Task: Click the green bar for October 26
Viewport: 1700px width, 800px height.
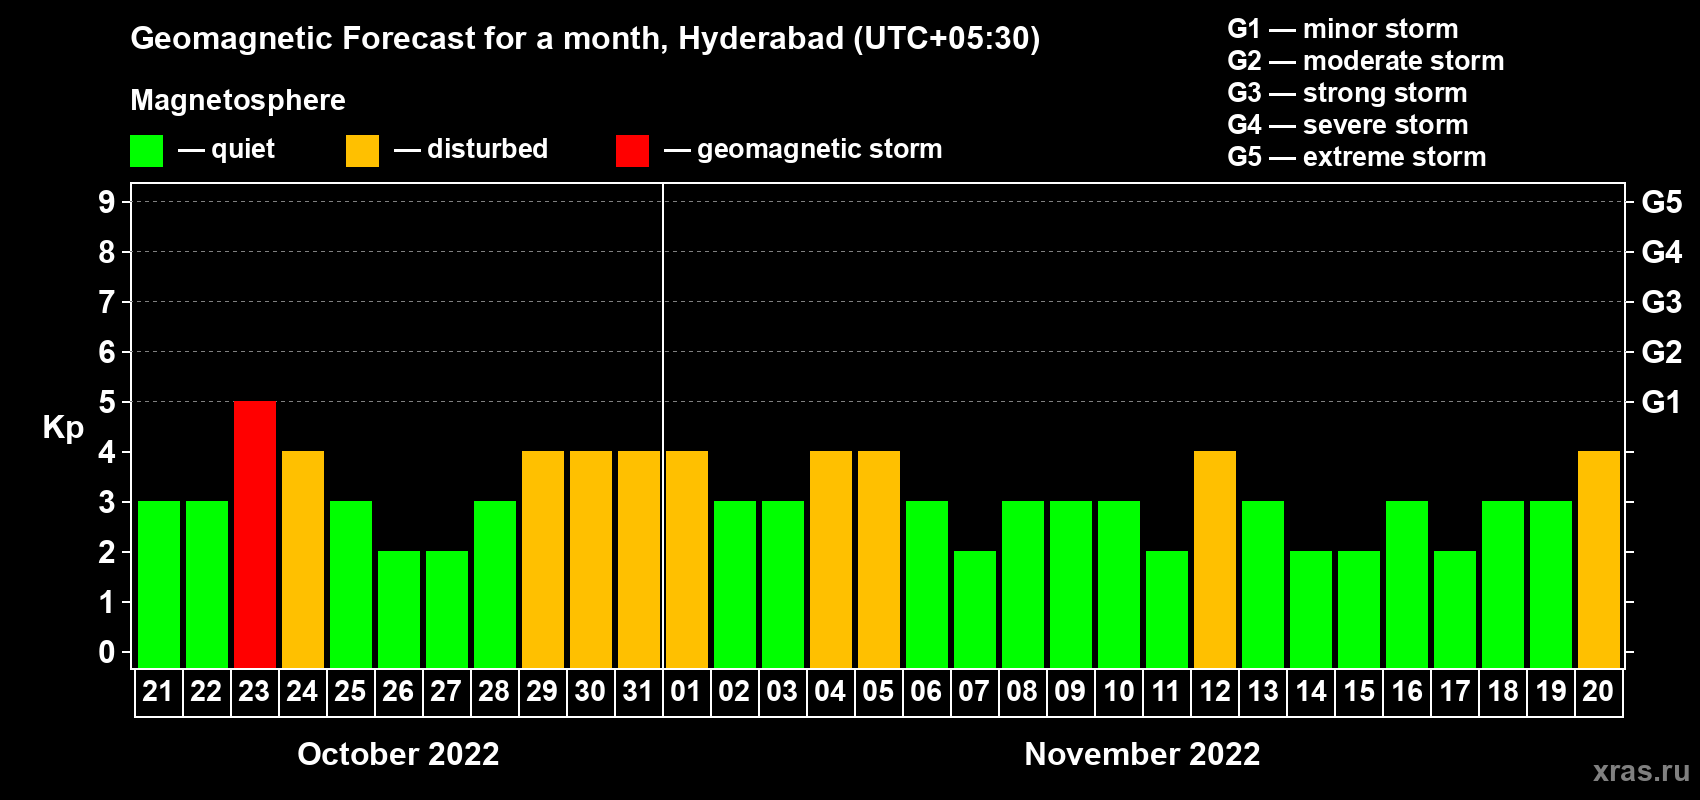Action: click(x=399, y=610)
